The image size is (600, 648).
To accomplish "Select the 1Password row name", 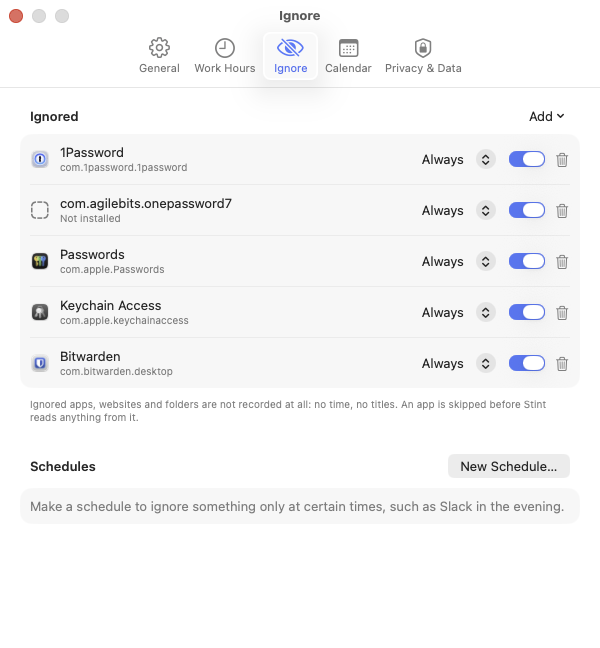I will point(92,152).
